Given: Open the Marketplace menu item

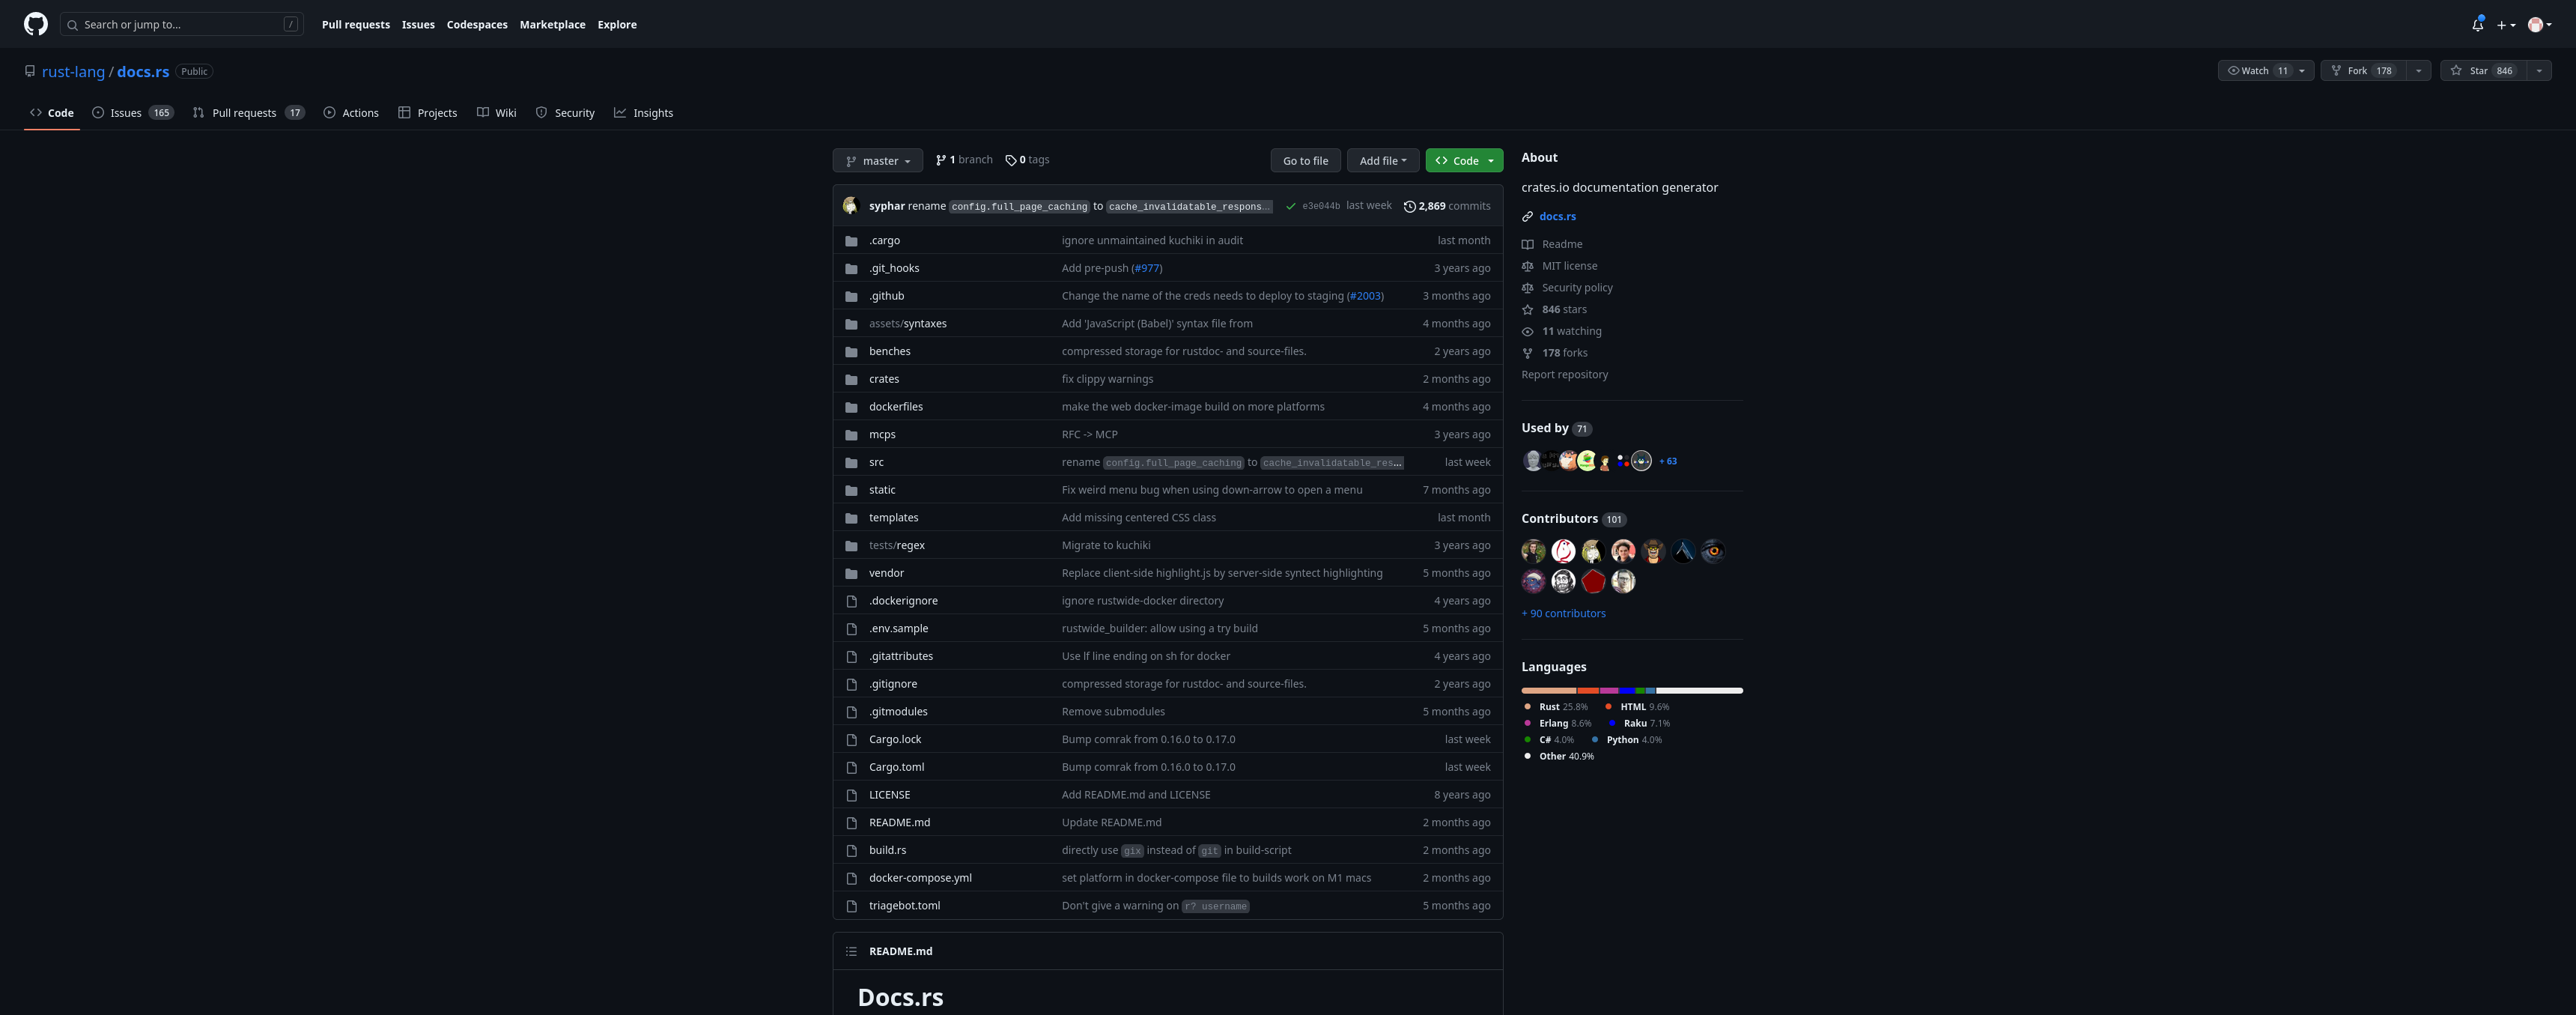Looking at the screenshot, I should point(552,24).
